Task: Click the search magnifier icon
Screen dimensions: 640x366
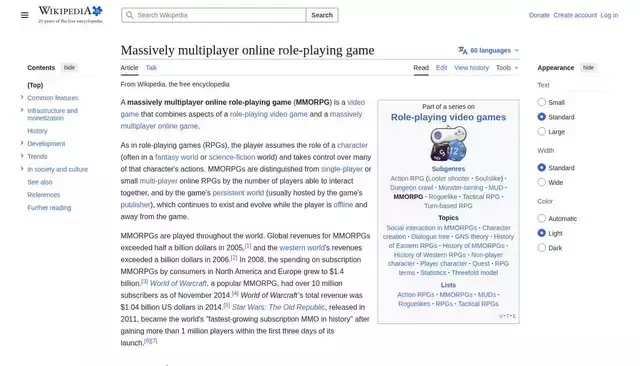Action: (130, 15)
